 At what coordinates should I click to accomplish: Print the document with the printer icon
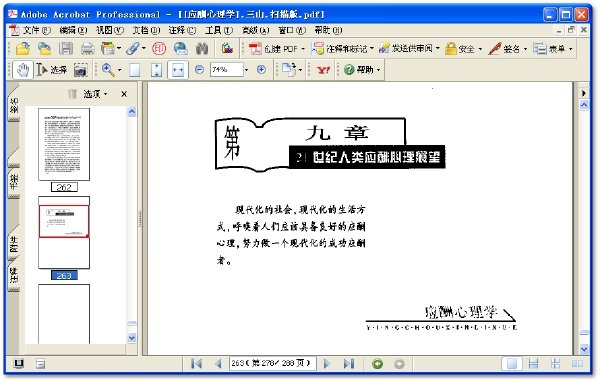[88, 49]
